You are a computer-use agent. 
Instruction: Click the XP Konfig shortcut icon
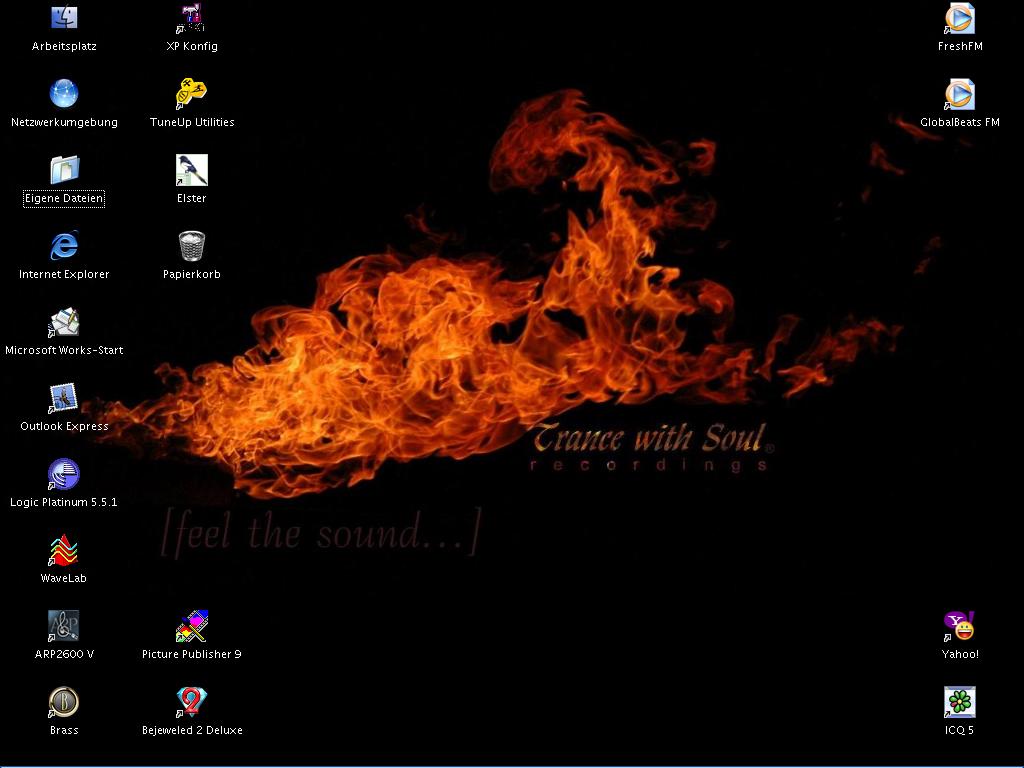192,18
